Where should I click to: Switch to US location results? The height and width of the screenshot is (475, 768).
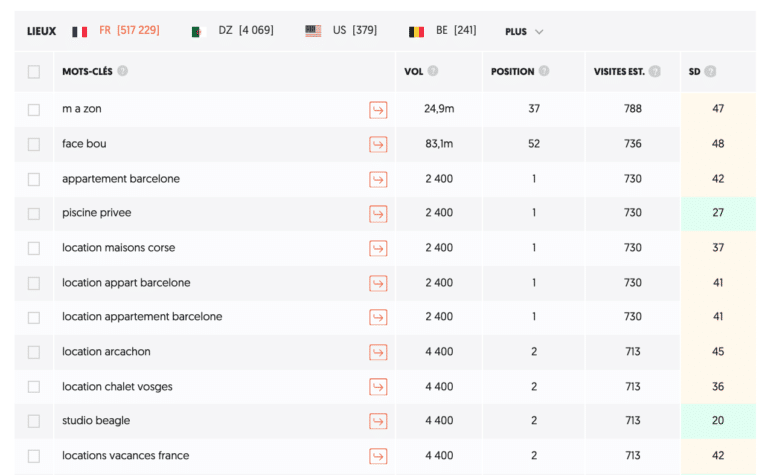click(341, 31)
